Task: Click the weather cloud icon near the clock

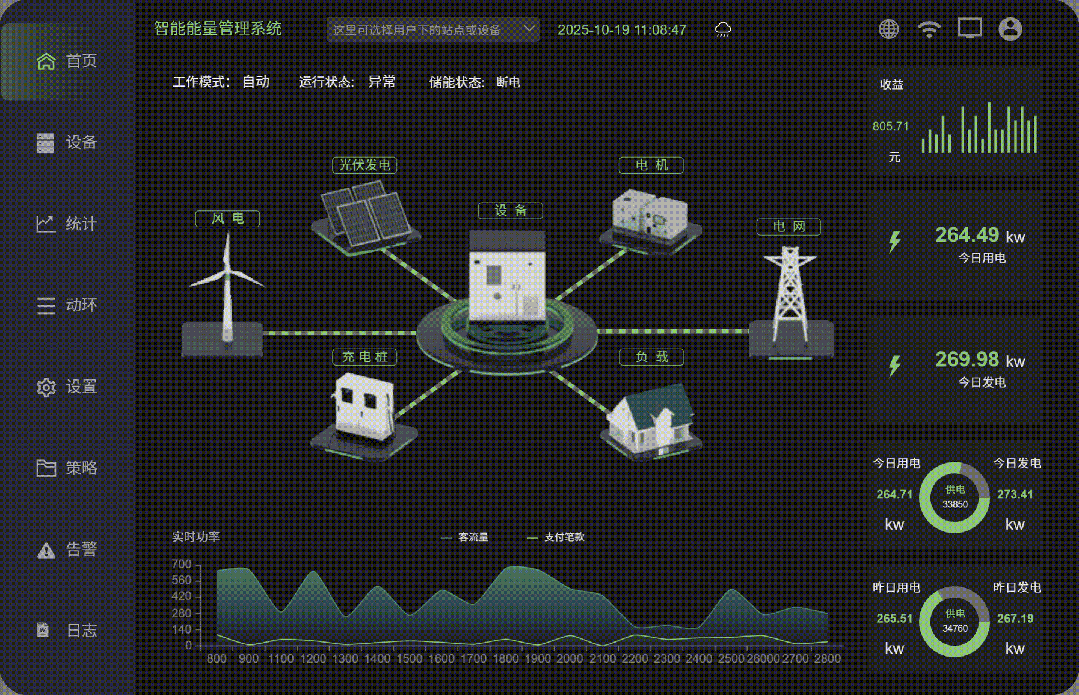Action: point(721,30)
